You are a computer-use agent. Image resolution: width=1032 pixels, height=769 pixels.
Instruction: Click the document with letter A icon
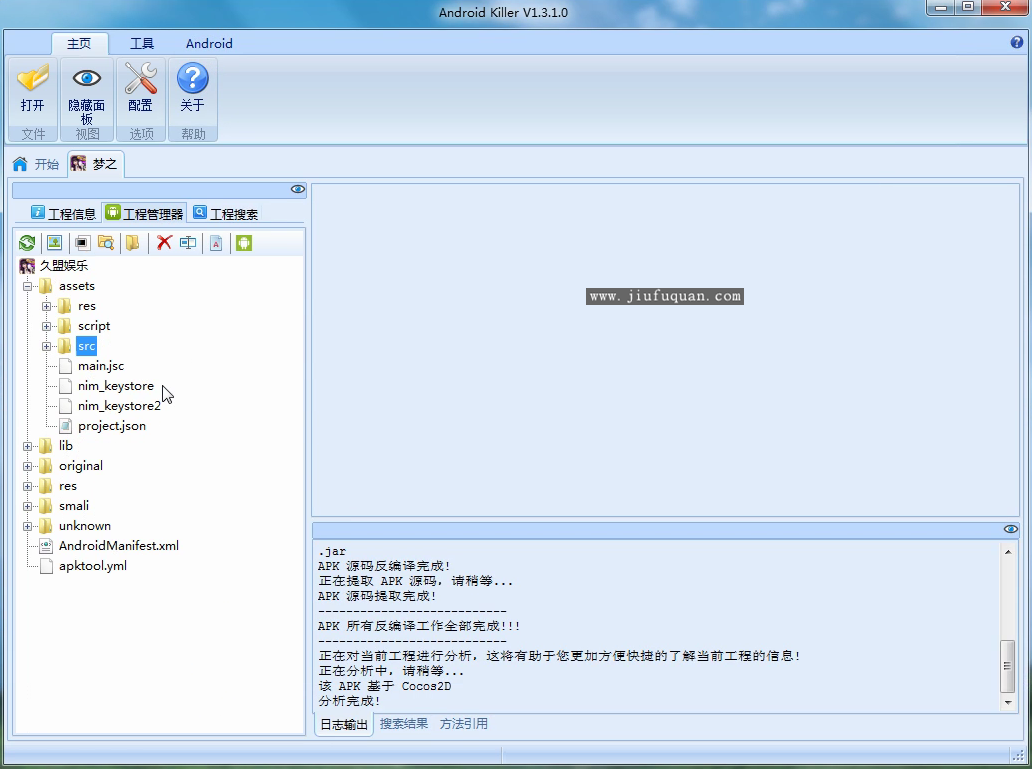[x=216, y=243]
